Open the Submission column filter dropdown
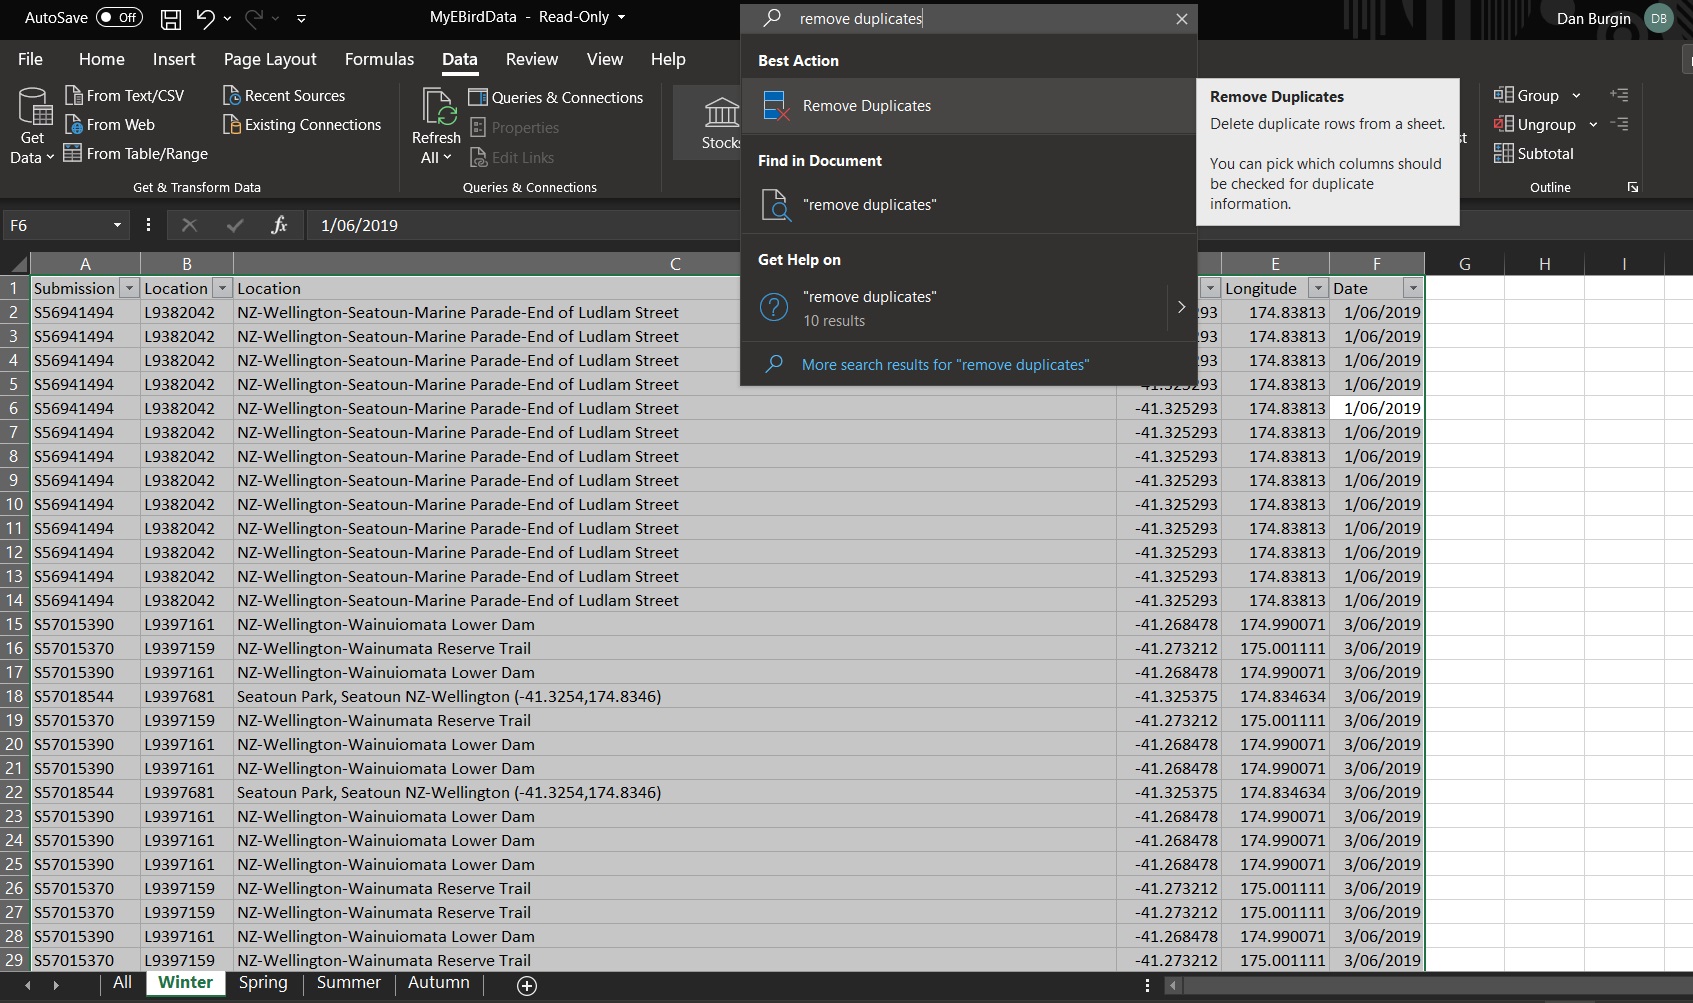 [129, 288]
